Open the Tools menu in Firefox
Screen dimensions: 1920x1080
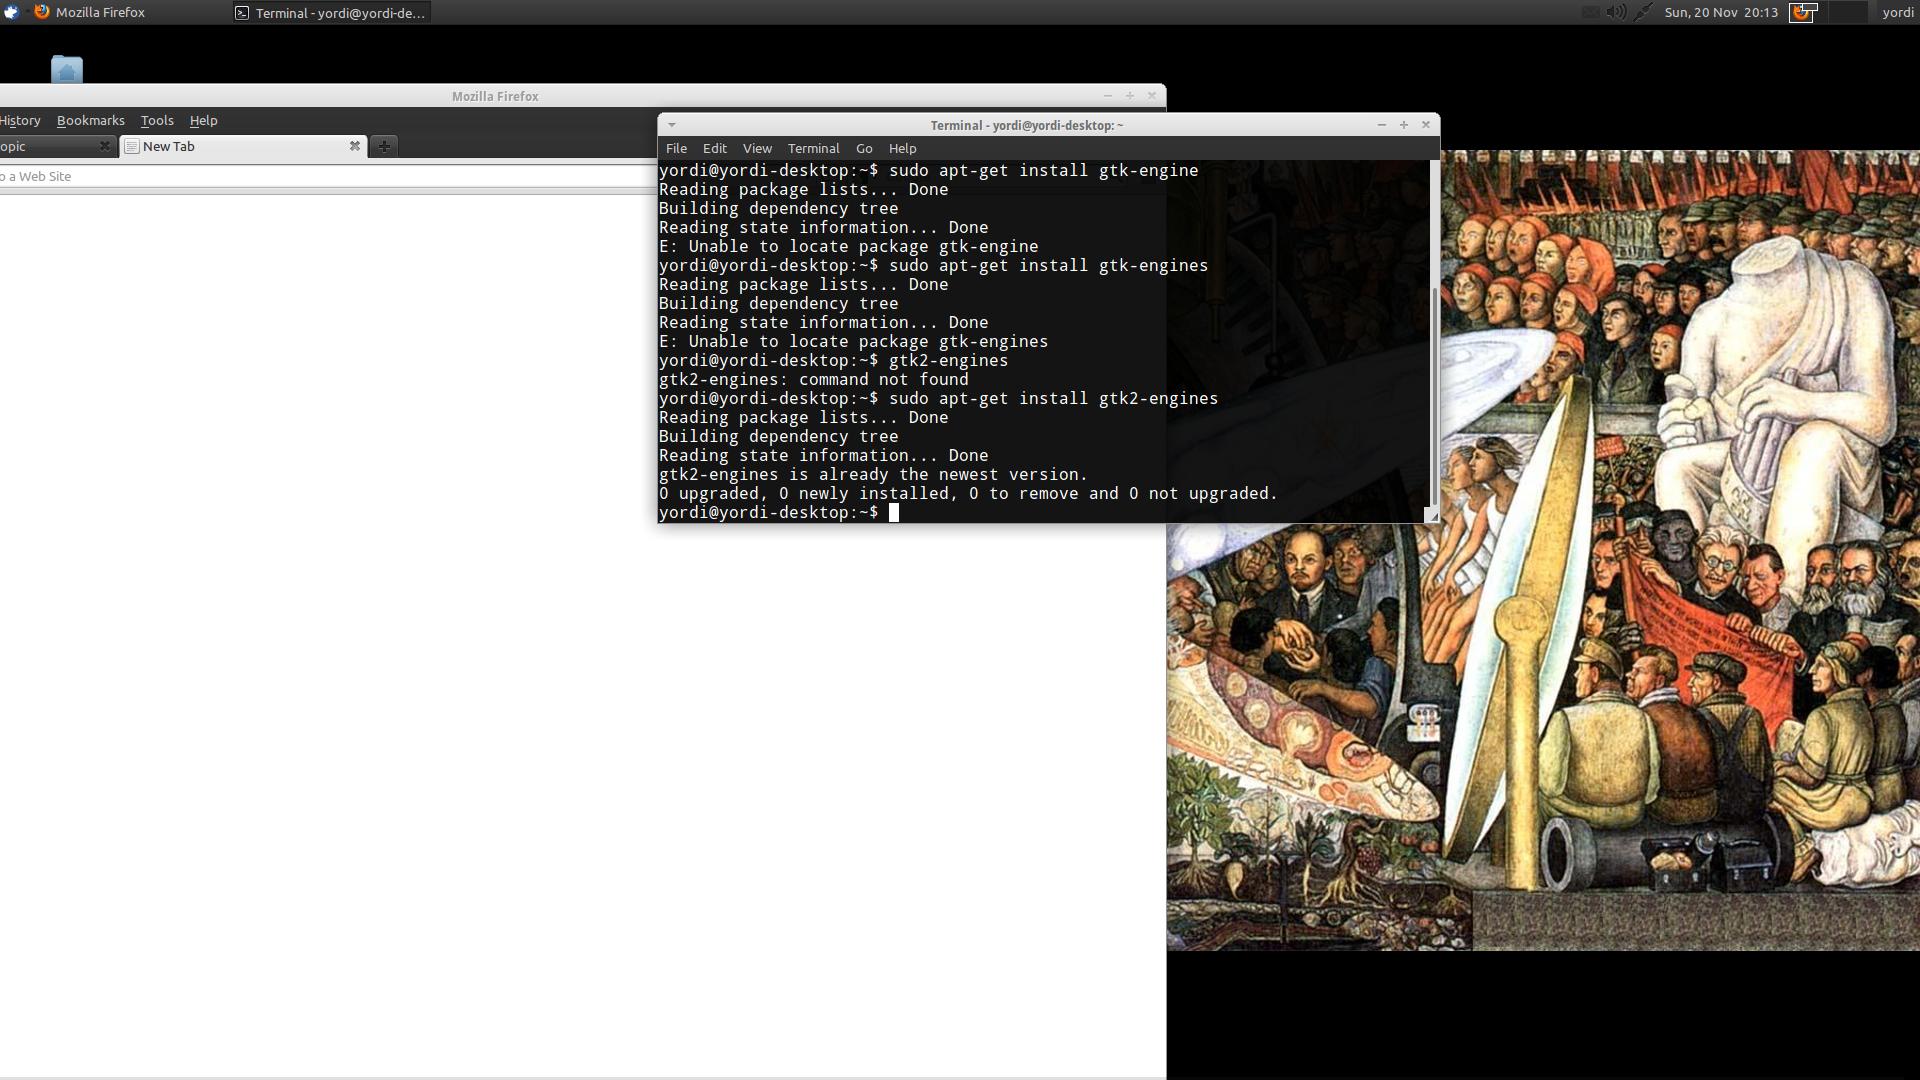[157, 120]
